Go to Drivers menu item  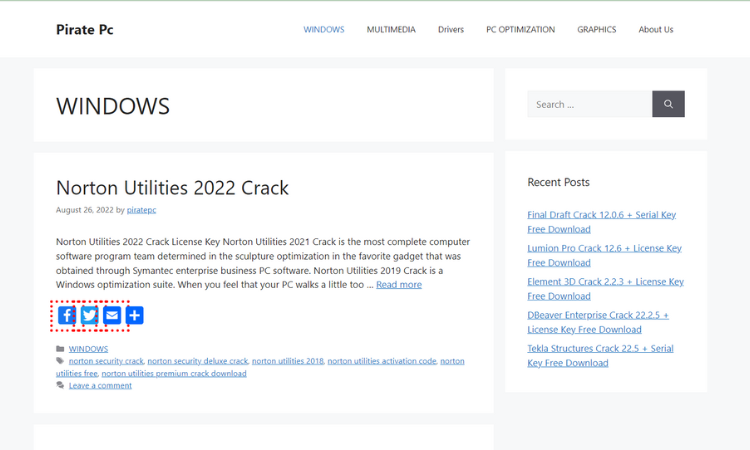(x=451, y=30)
